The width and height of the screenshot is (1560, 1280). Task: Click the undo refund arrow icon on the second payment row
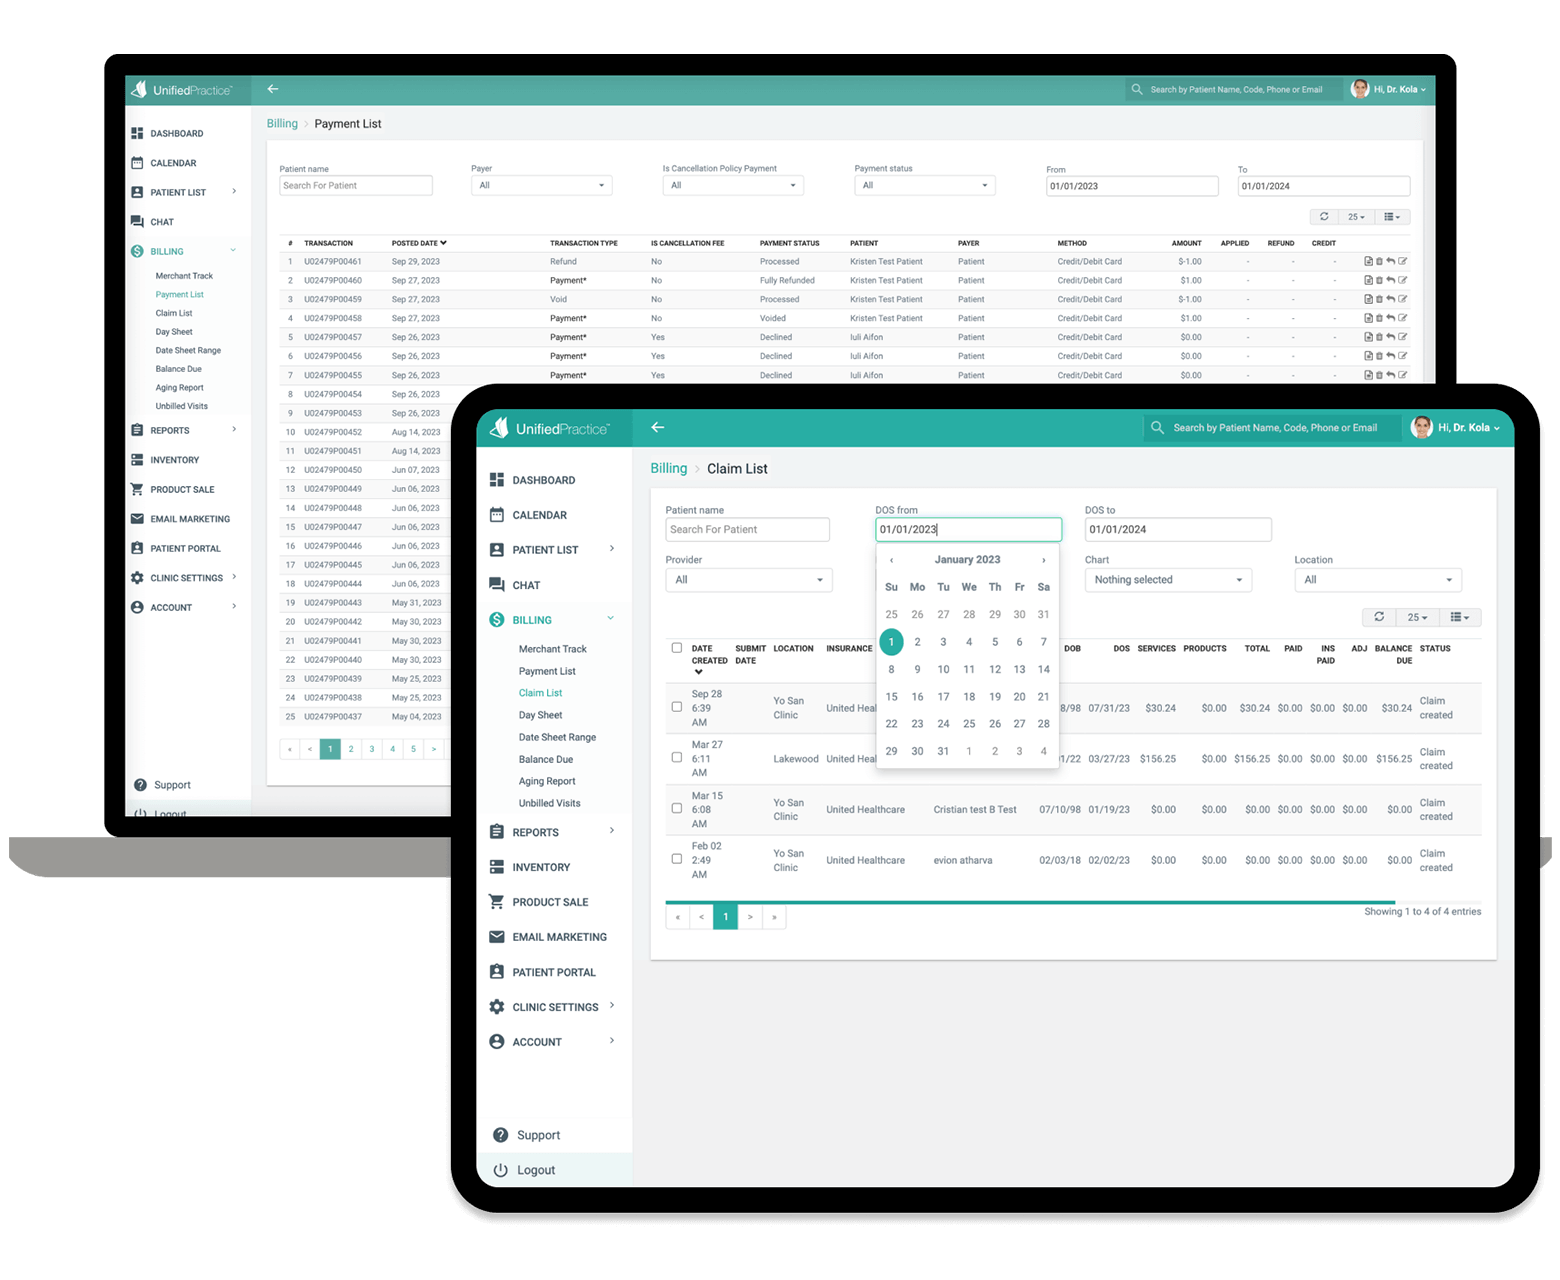click(1391, 280)
